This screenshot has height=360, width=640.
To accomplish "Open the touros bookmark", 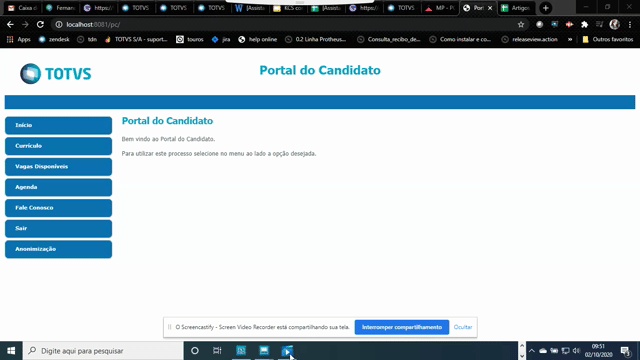I will 190,40.
